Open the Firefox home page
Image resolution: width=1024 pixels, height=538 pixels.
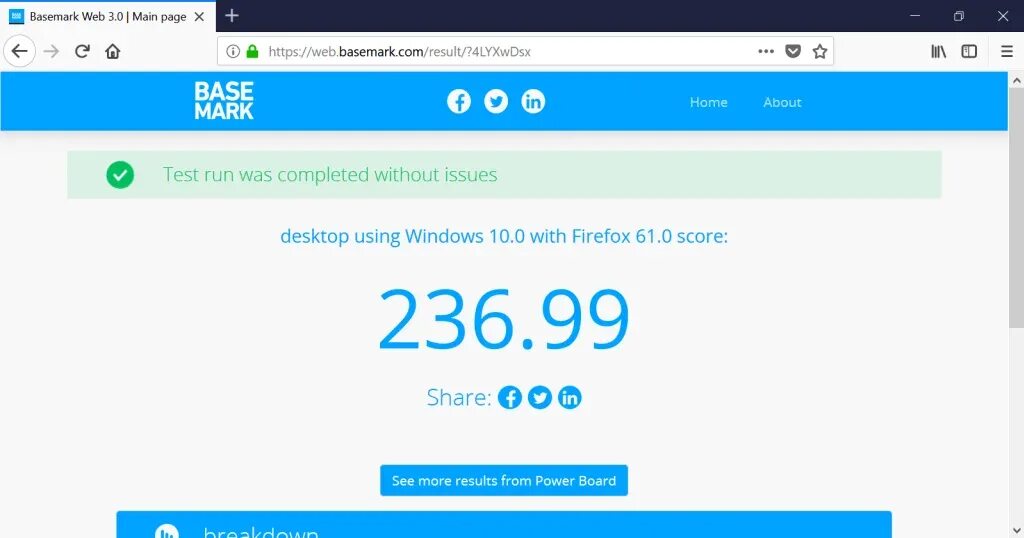(x=112, y=51)
